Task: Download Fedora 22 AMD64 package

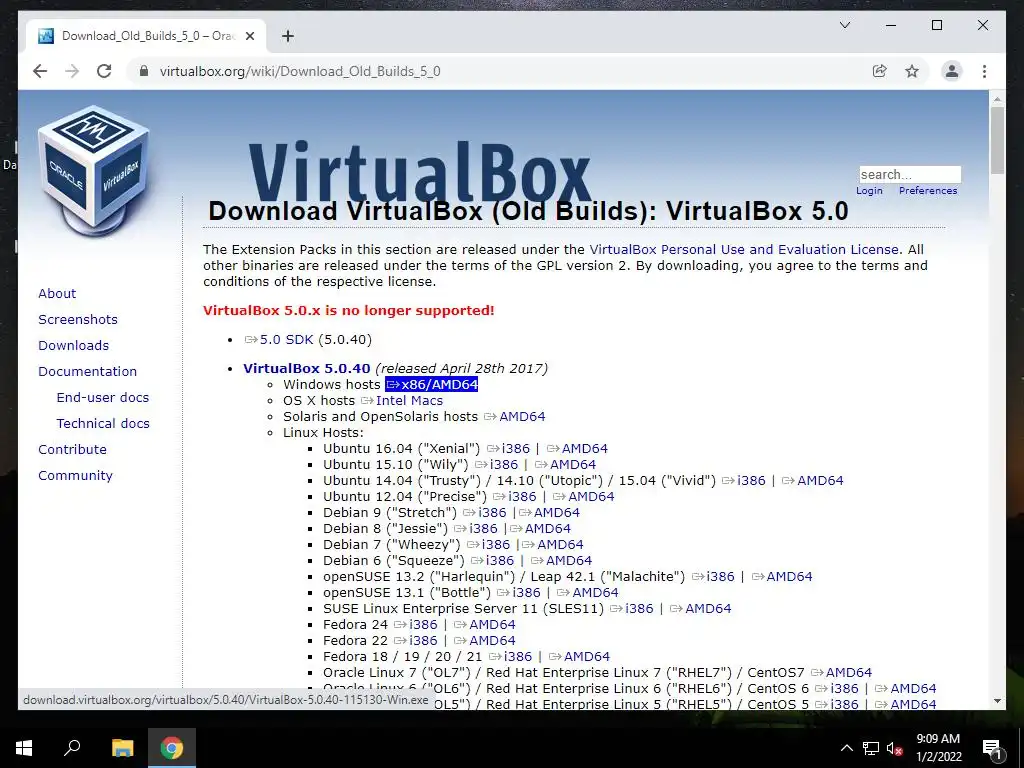Action: click(x=485, y=641)
